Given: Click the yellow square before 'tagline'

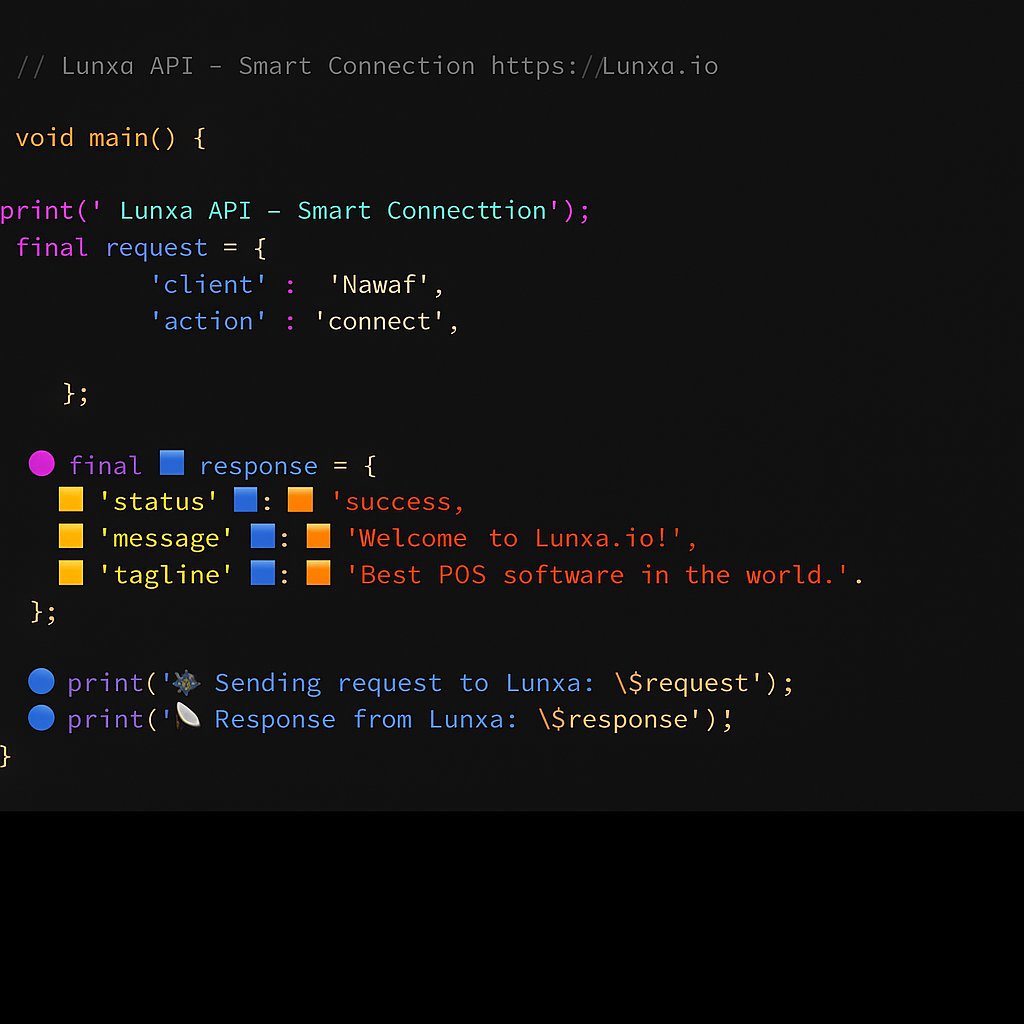Looking at the screenshot, I should 70,573.
